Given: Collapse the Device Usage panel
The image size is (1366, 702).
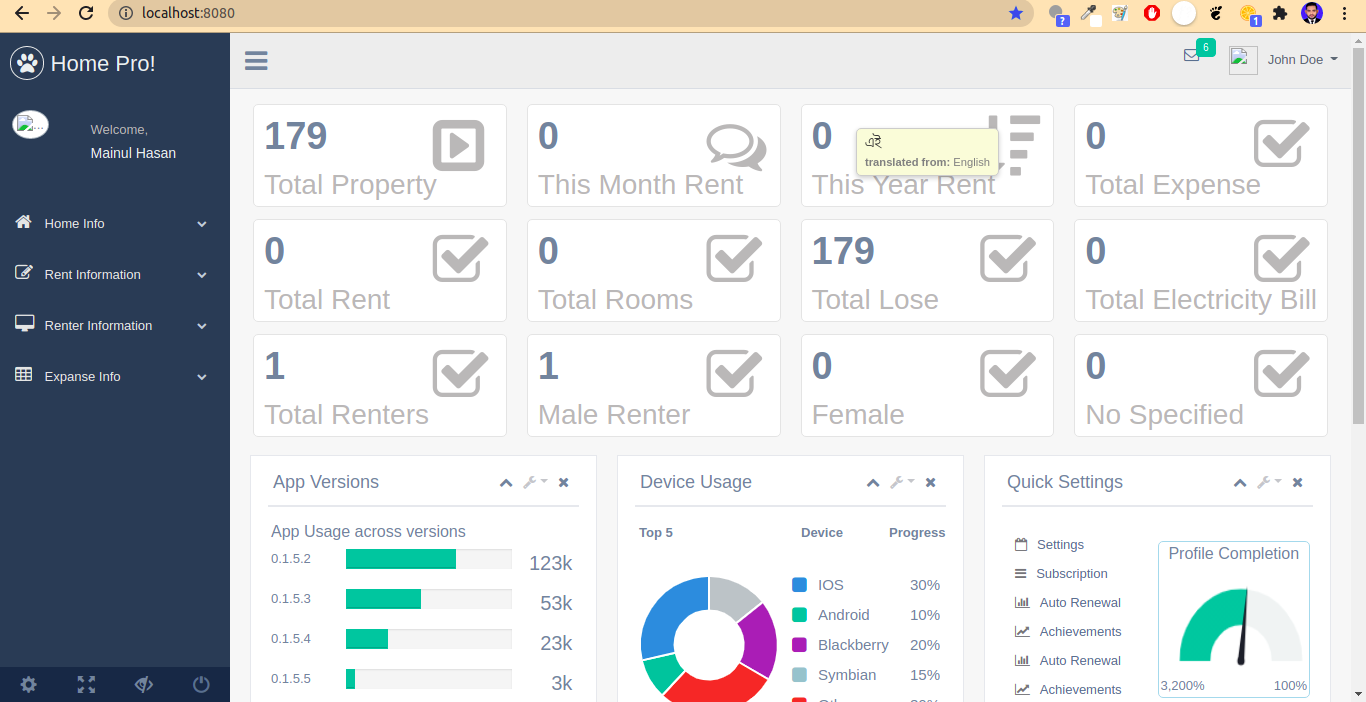Looking at the screenshot, I should 873,483.
